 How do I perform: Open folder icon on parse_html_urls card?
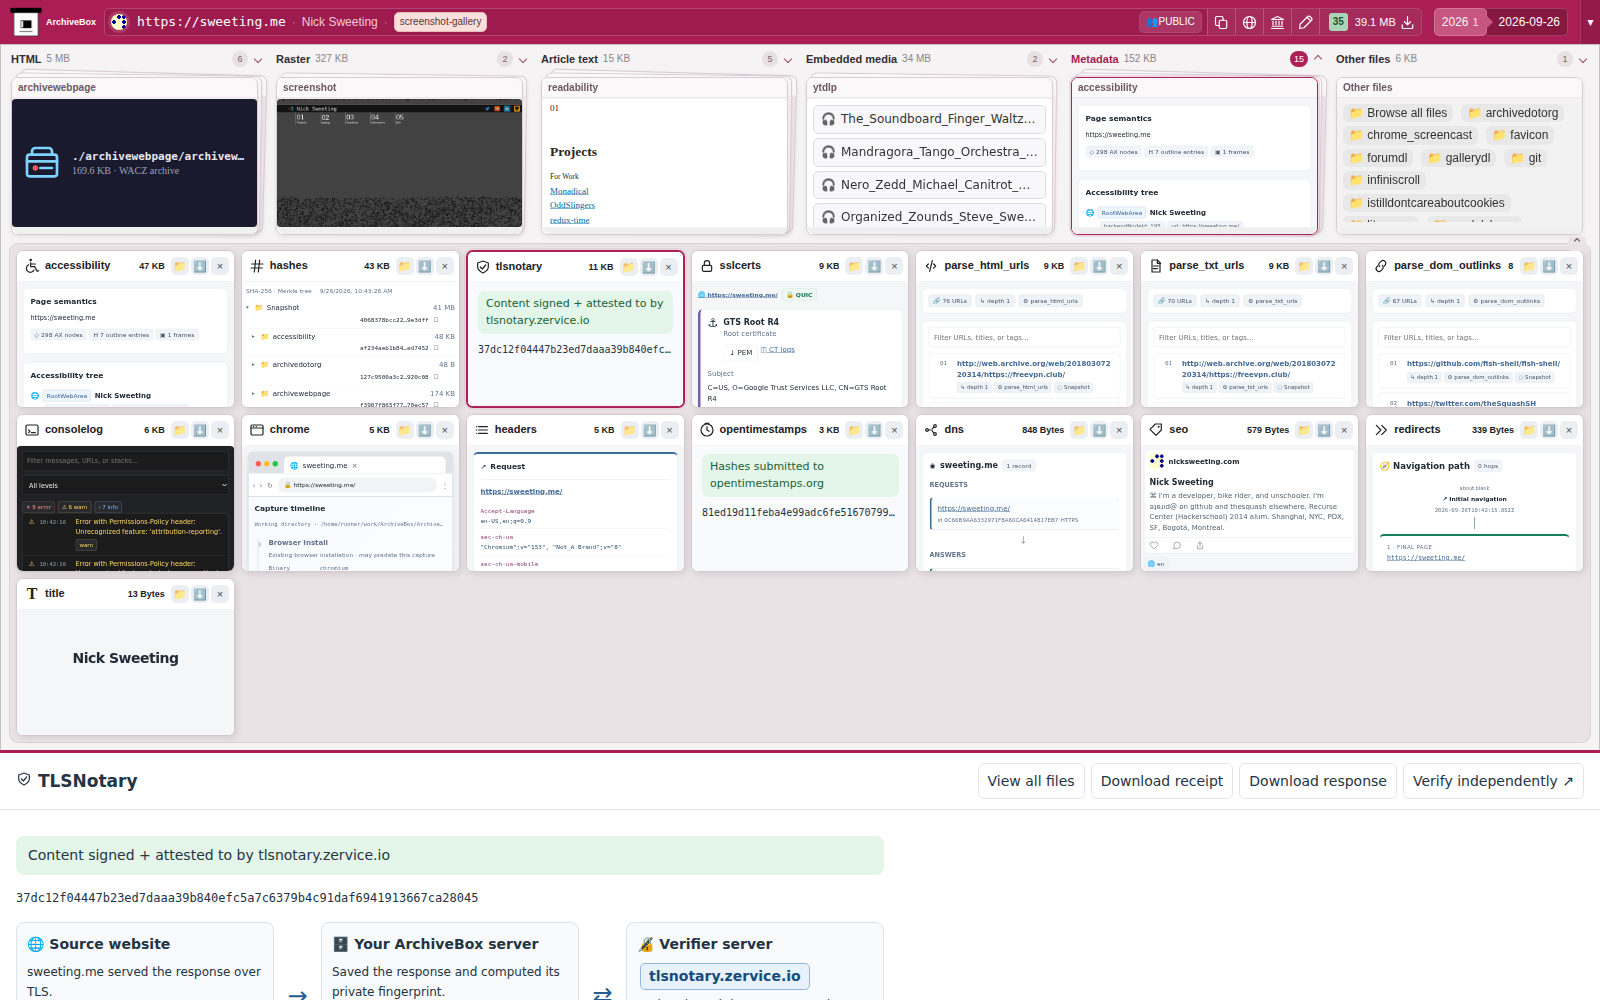[1080, 266]
